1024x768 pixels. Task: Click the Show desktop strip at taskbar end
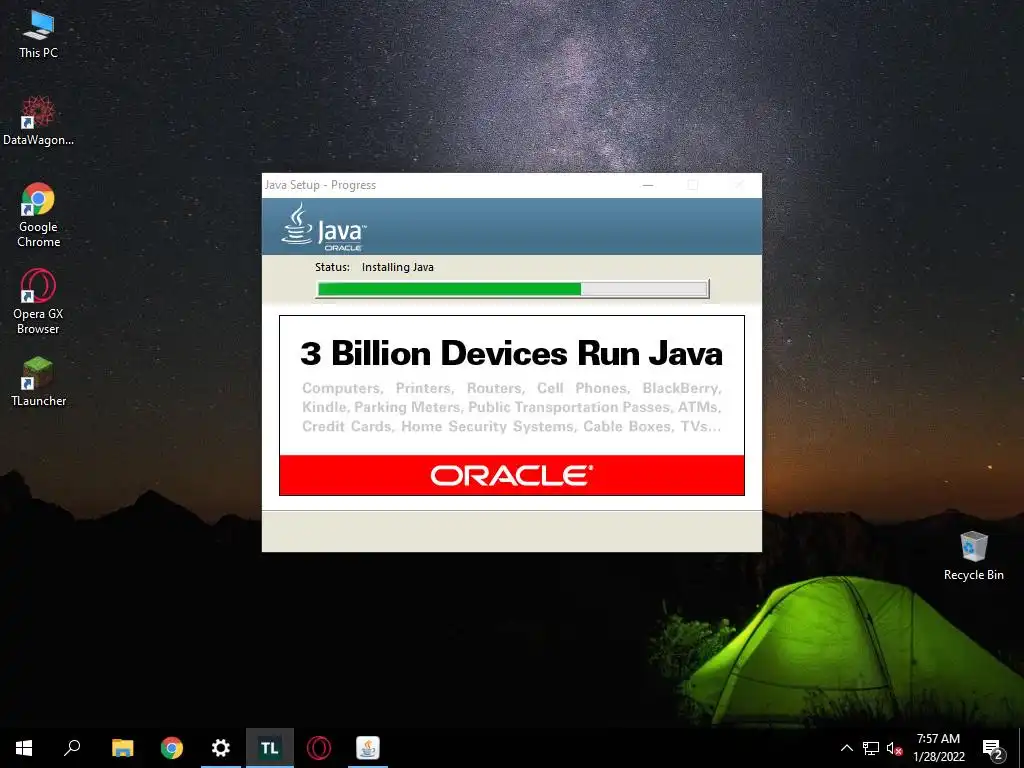[x=1021, y=748]
